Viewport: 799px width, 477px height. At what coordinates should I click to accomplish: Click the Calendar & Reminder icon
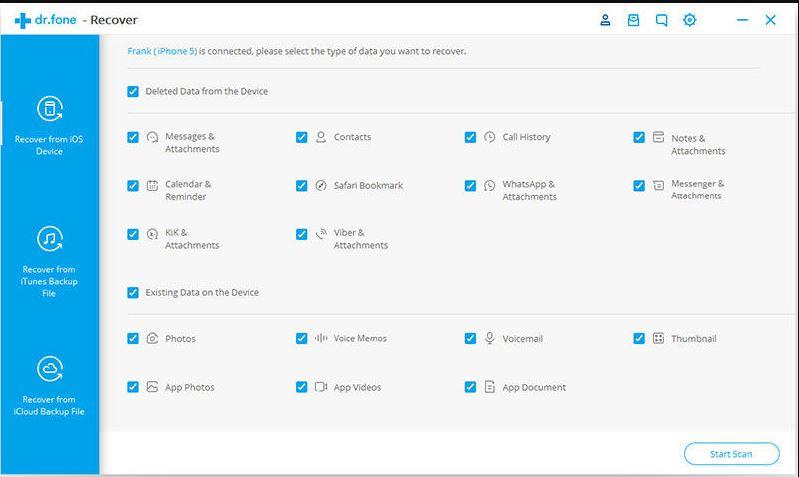[x=152, y=186]
